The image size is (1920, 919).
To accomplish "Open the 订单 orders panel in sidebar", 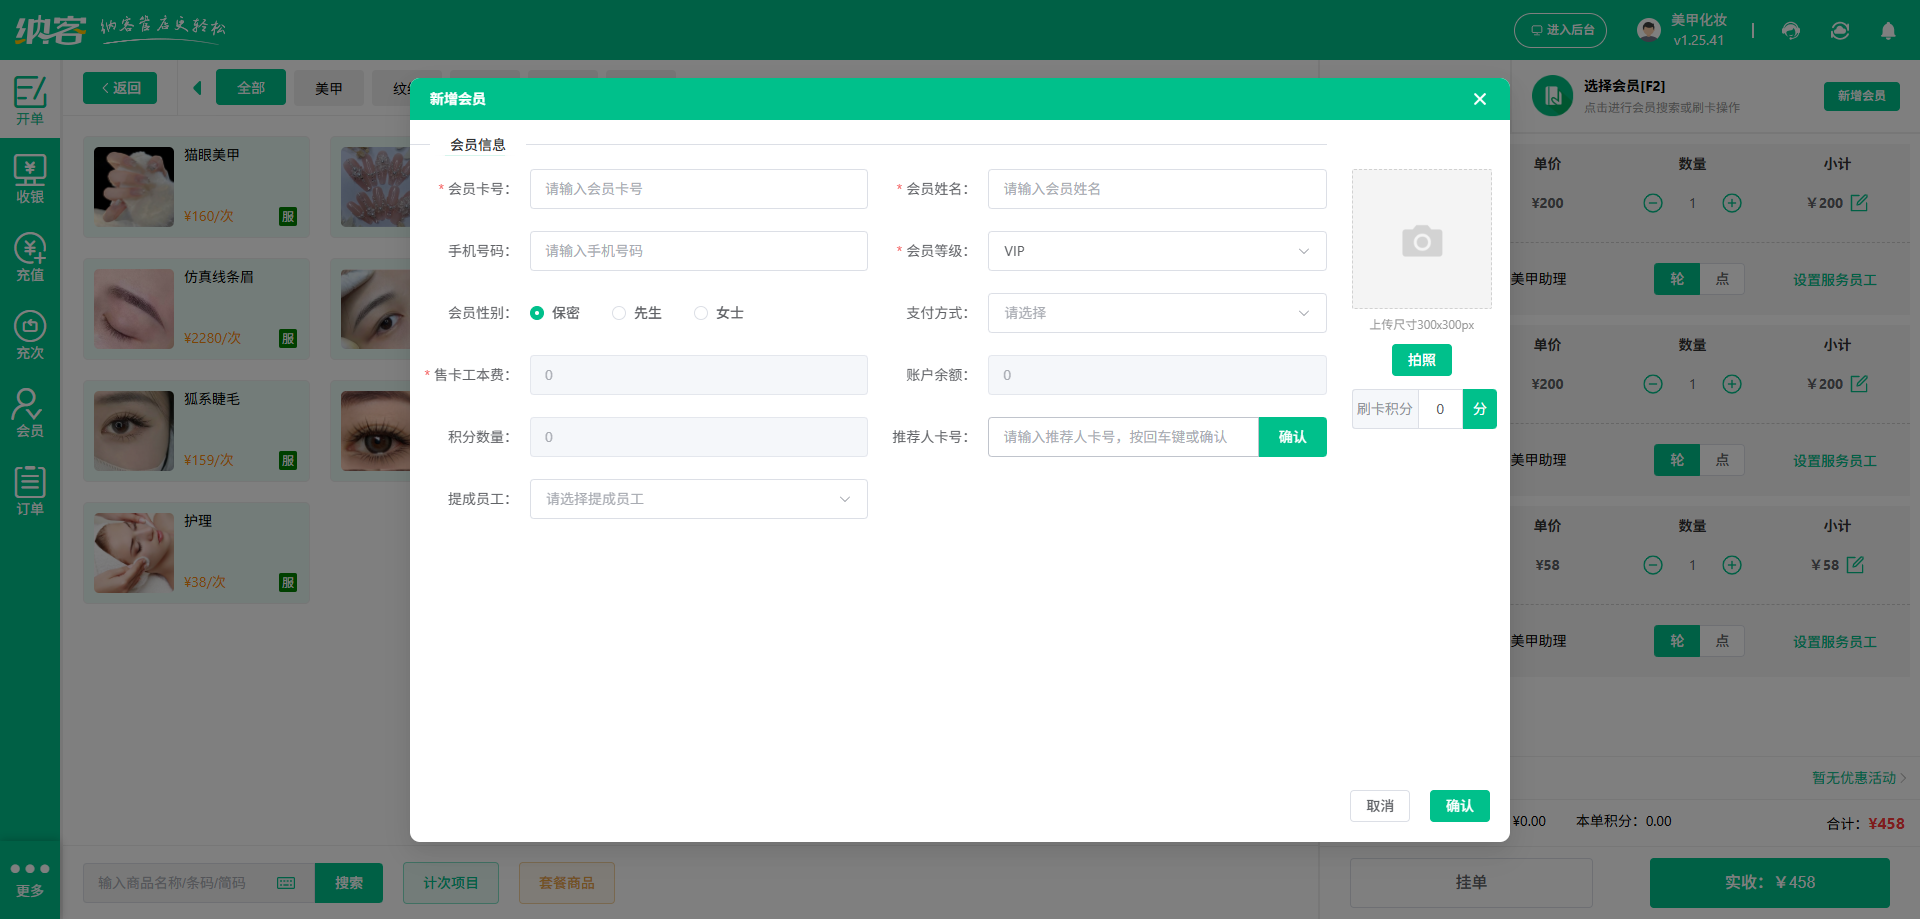I will [30, 488].
